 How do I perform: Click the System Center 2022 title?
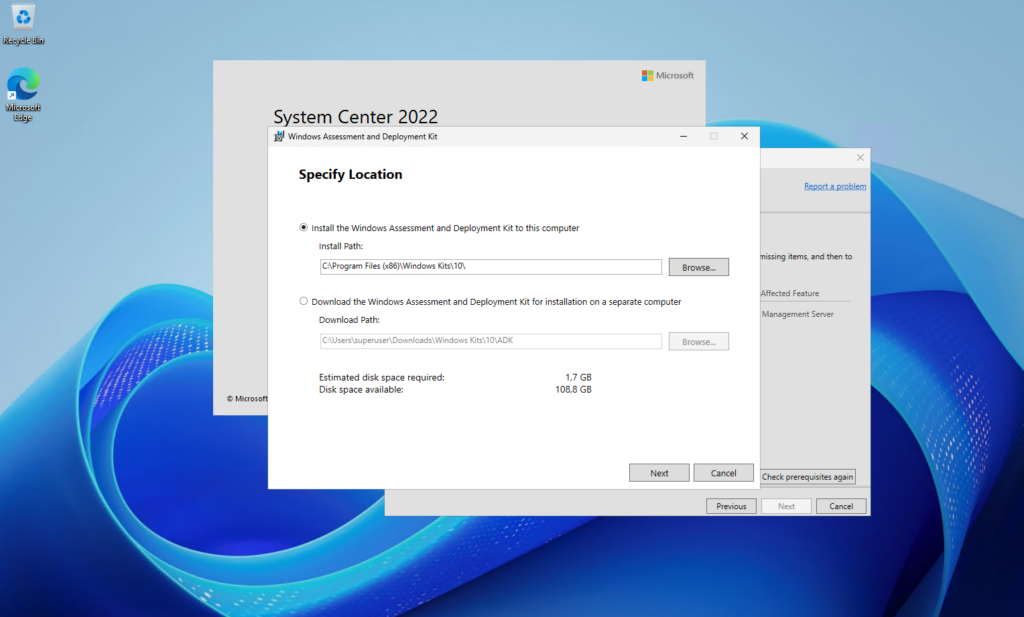point(355,116)
